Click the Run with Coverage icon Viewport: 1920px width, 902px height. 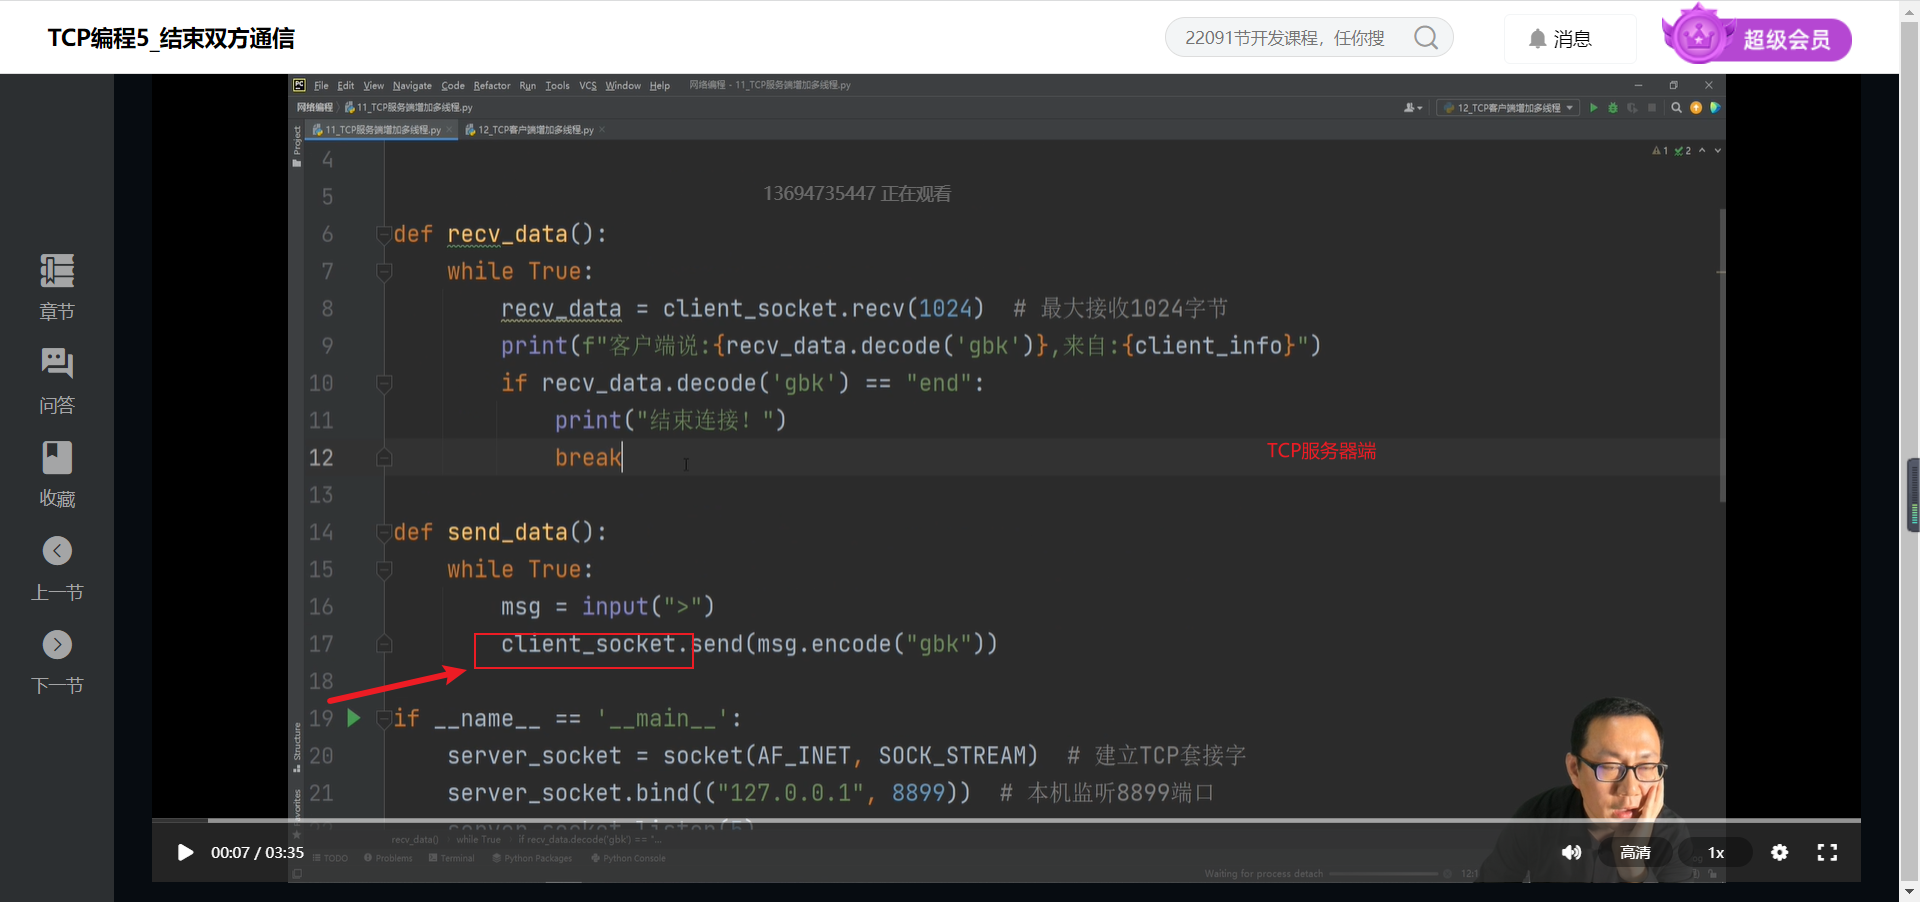click(1633, 108)
